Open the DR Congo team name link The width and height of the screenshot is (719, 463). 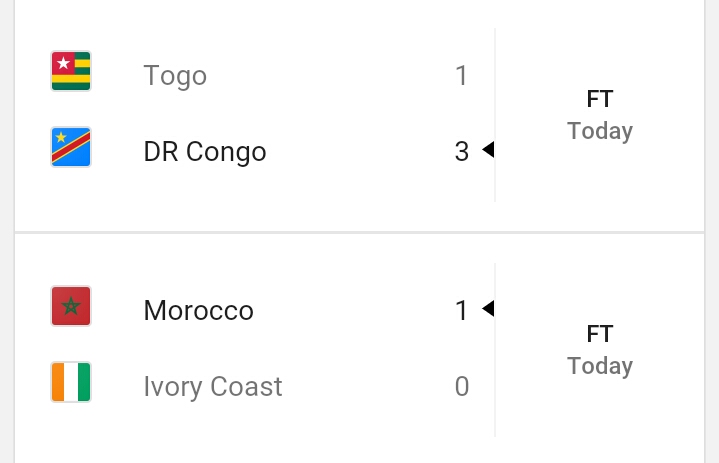pos(205,152)
